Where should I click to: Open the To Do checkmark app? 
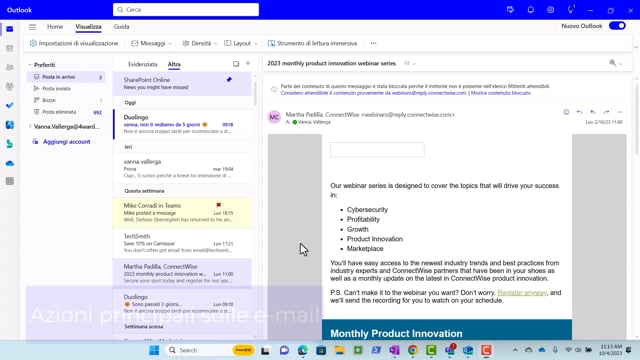point(10,105)
